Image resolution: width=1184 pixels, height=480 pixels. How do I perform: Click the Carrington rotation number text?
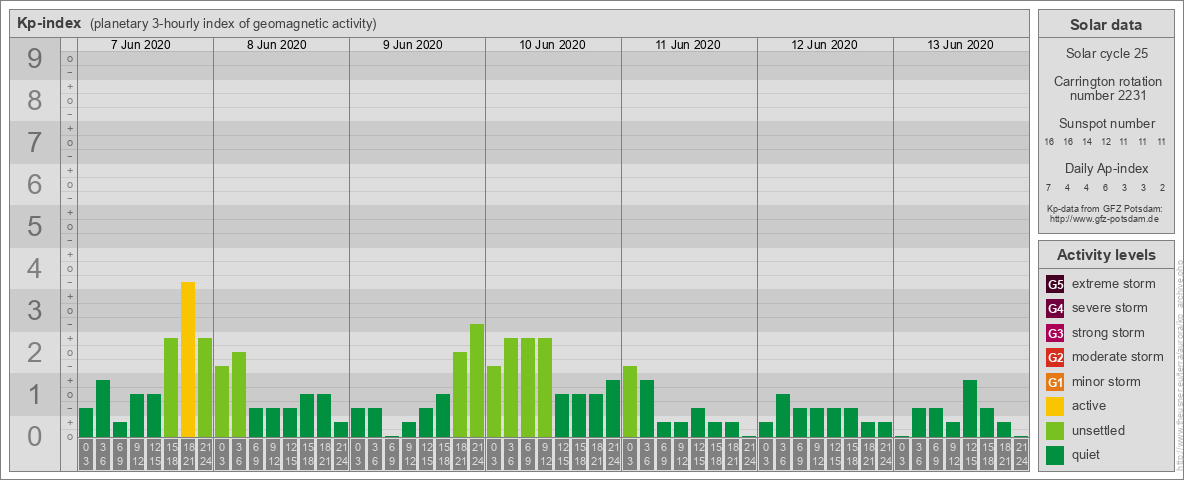point(1106,88)
